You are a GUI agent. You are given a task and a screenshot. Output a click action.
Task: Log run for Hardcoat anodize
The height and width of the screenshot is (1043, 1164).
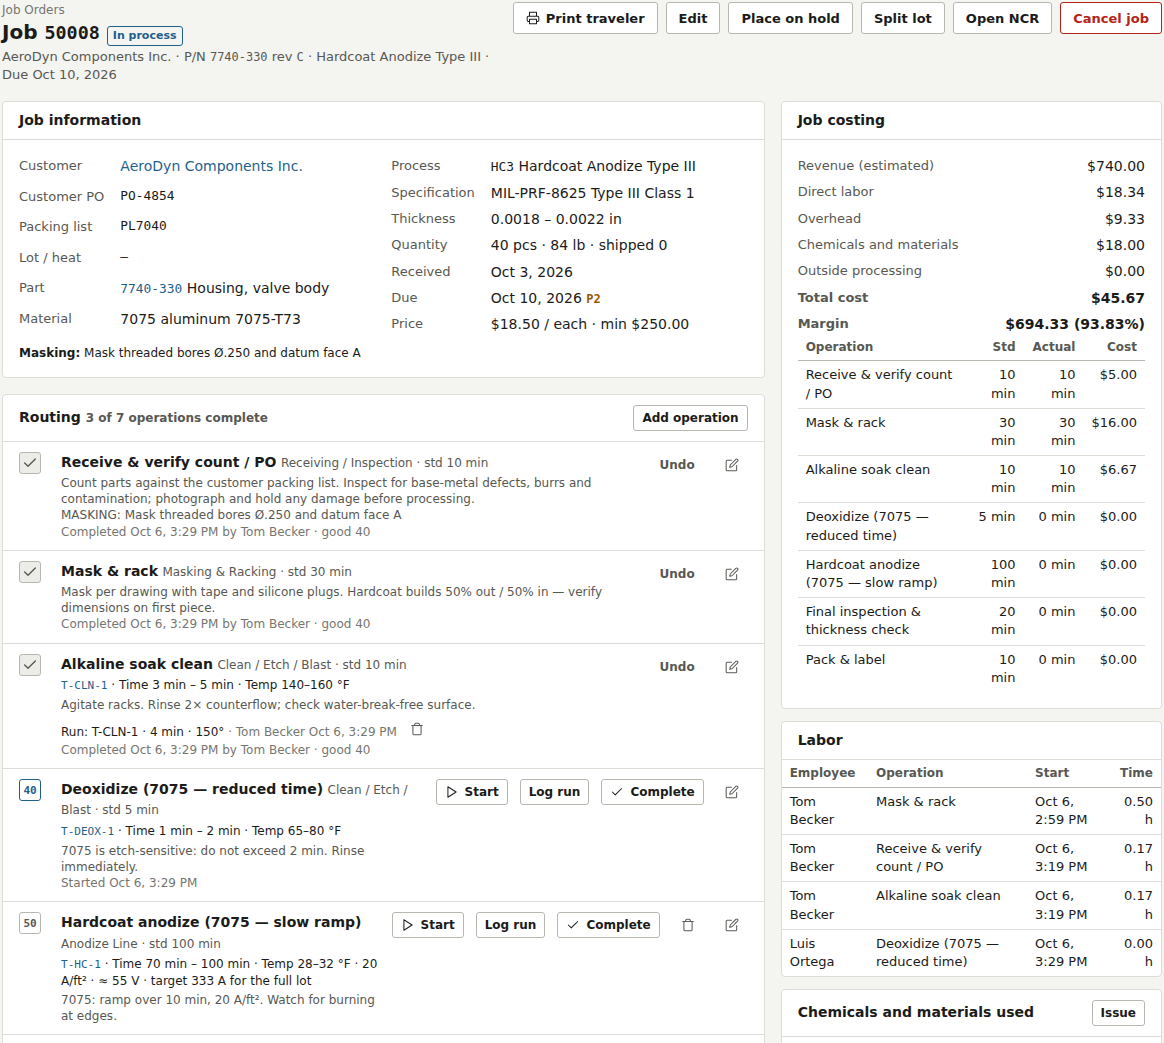click(510, 925)
